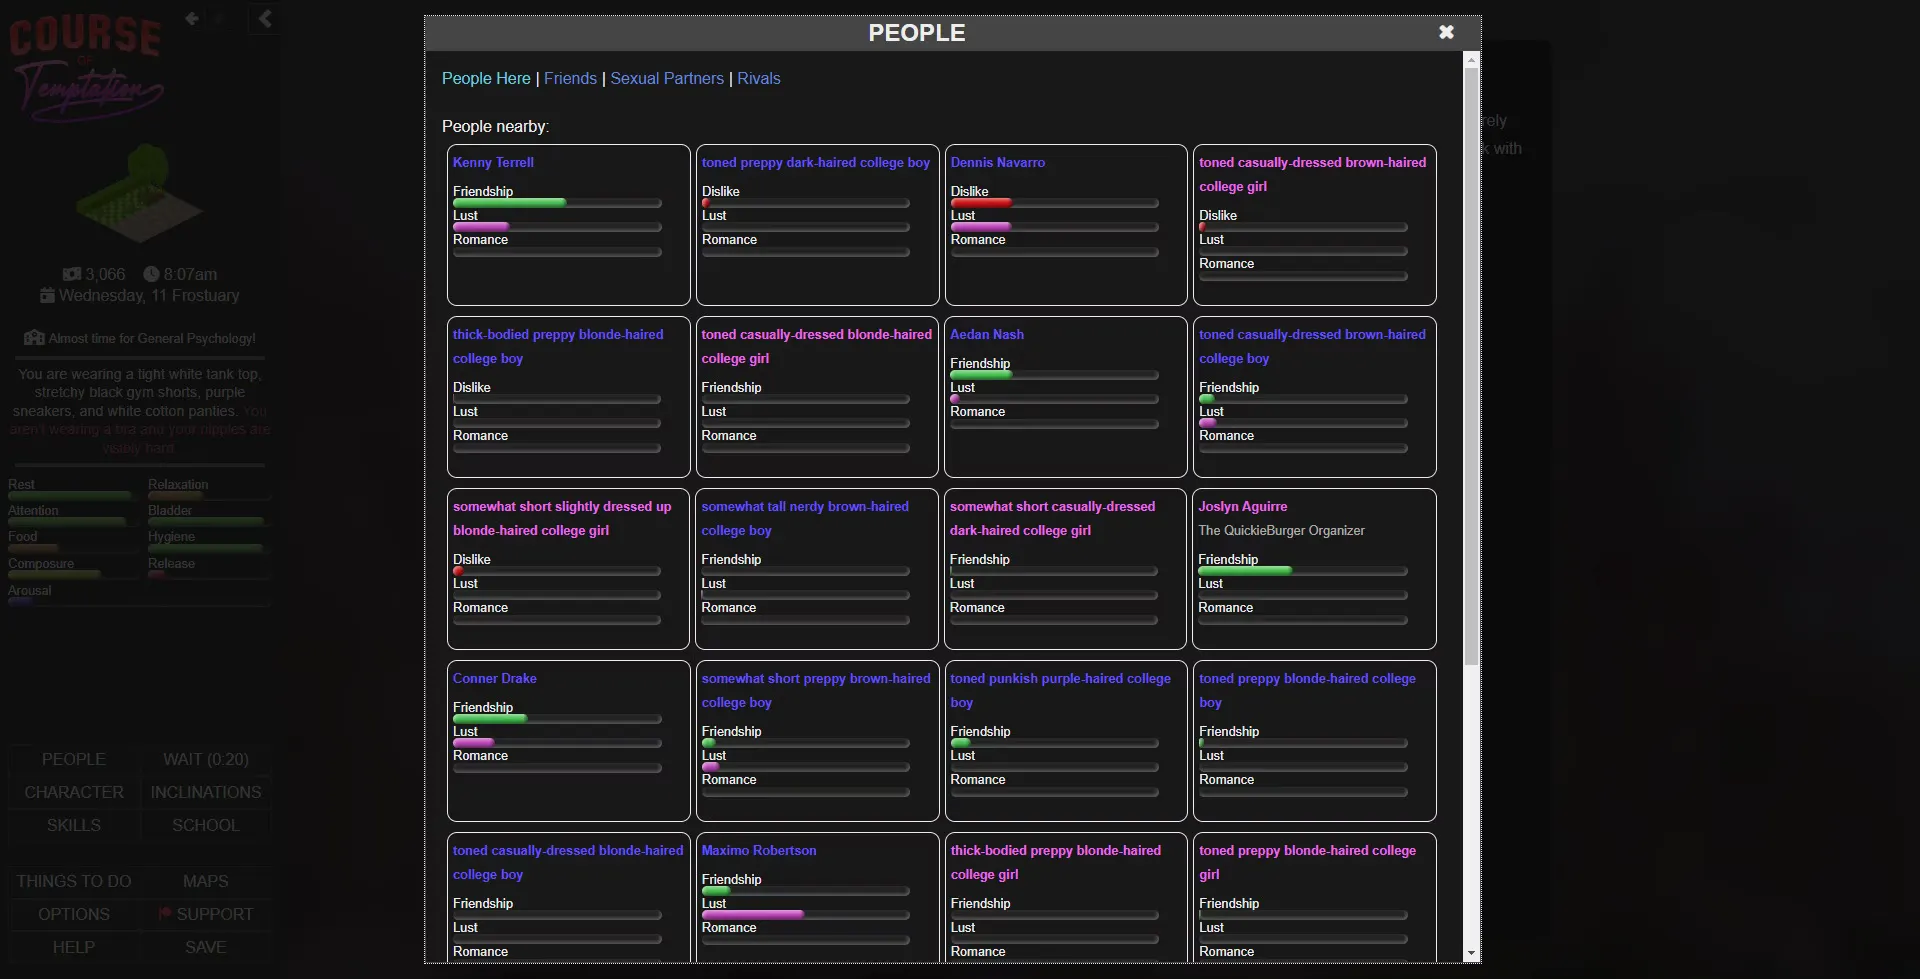Click the People dialog scrollbar thumb
This screenshot has height=979, width=1920.
pyautogui.click(x=1471, y=366)
